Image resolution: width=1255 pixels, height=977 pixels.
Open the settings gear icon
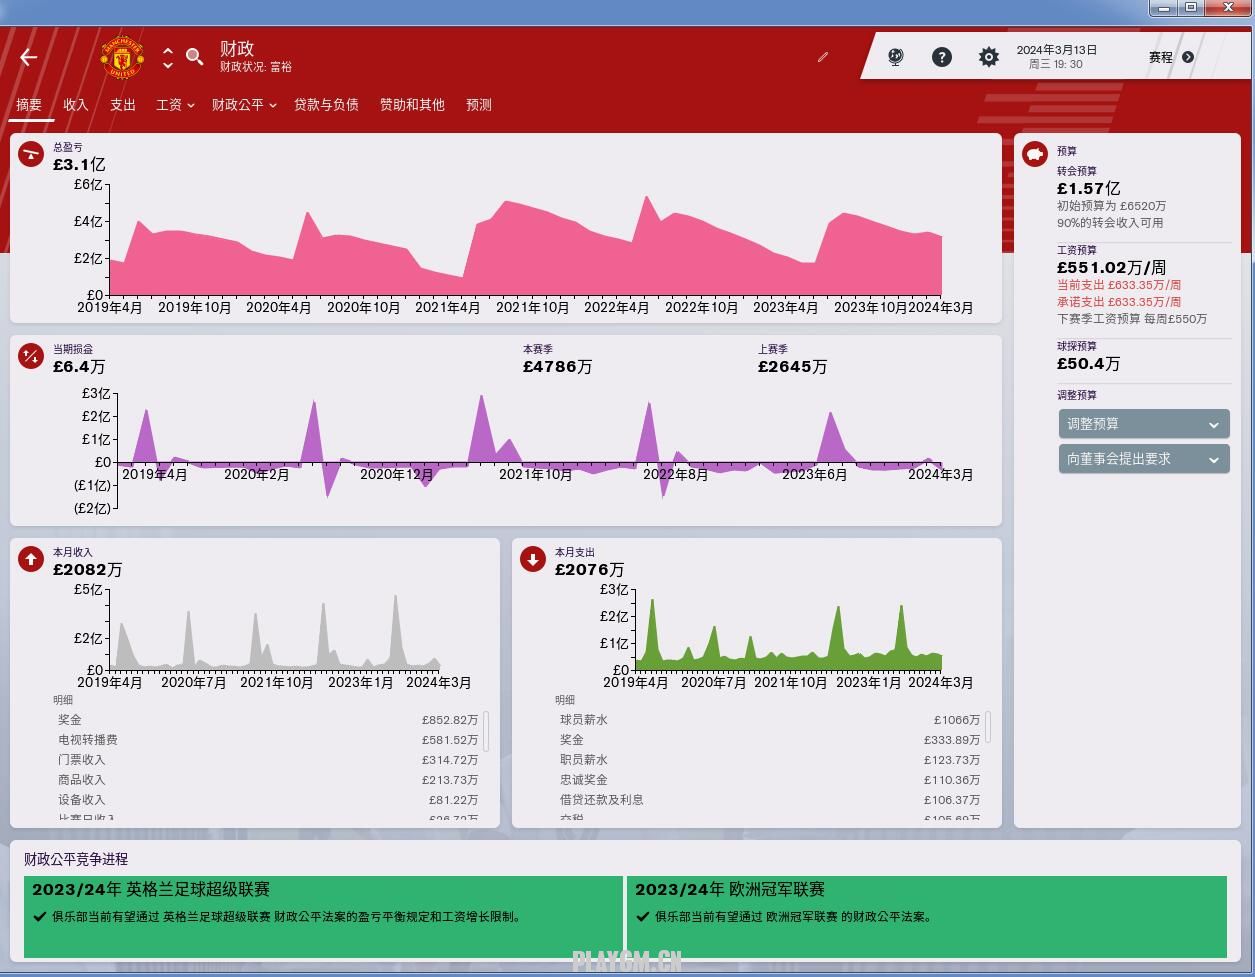988,57
